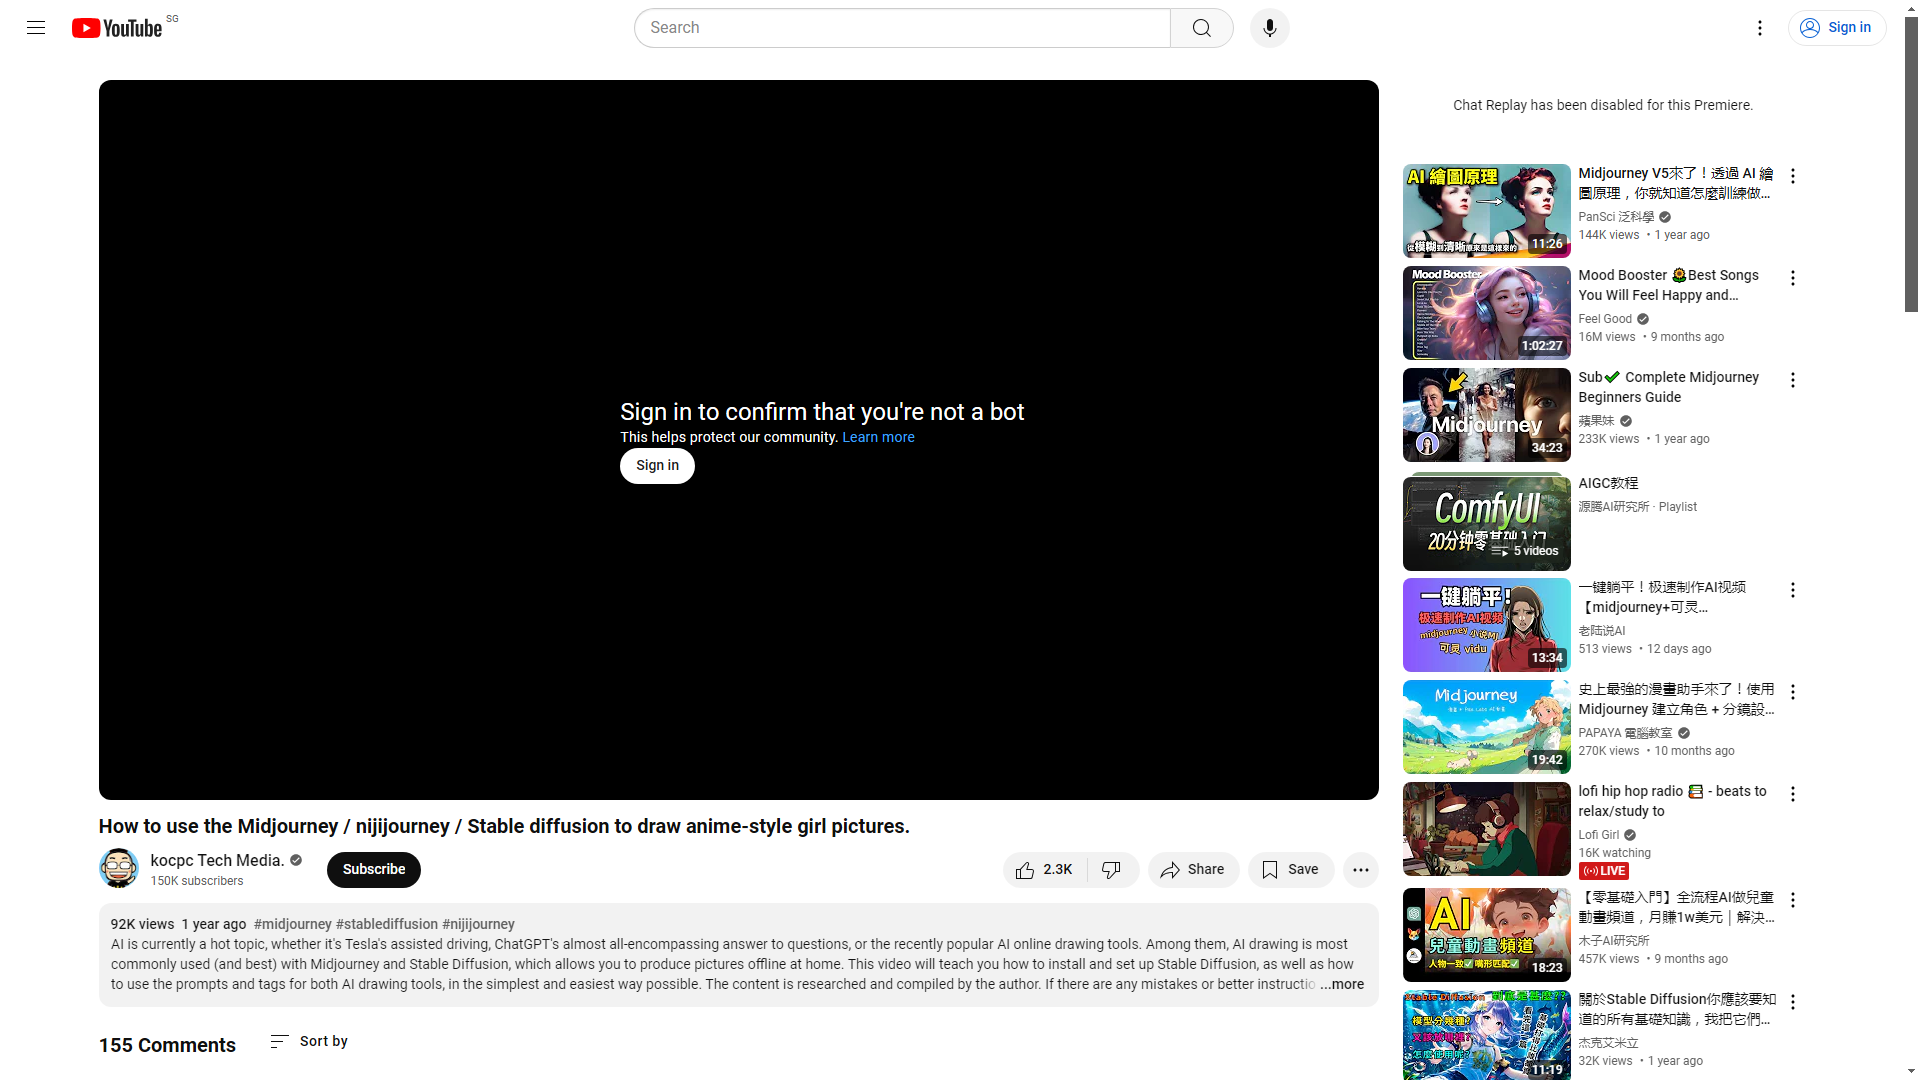Play Midjourney V5 thumbnail 11:26
The width and height of the screenshot is (1920, 1080).
[x=1486, y=211]
